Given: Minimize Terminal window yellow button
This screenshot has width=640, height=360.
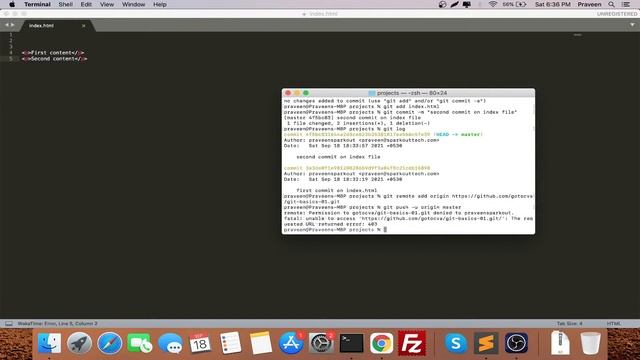Looking at the screenshot, I should point(297,93).
